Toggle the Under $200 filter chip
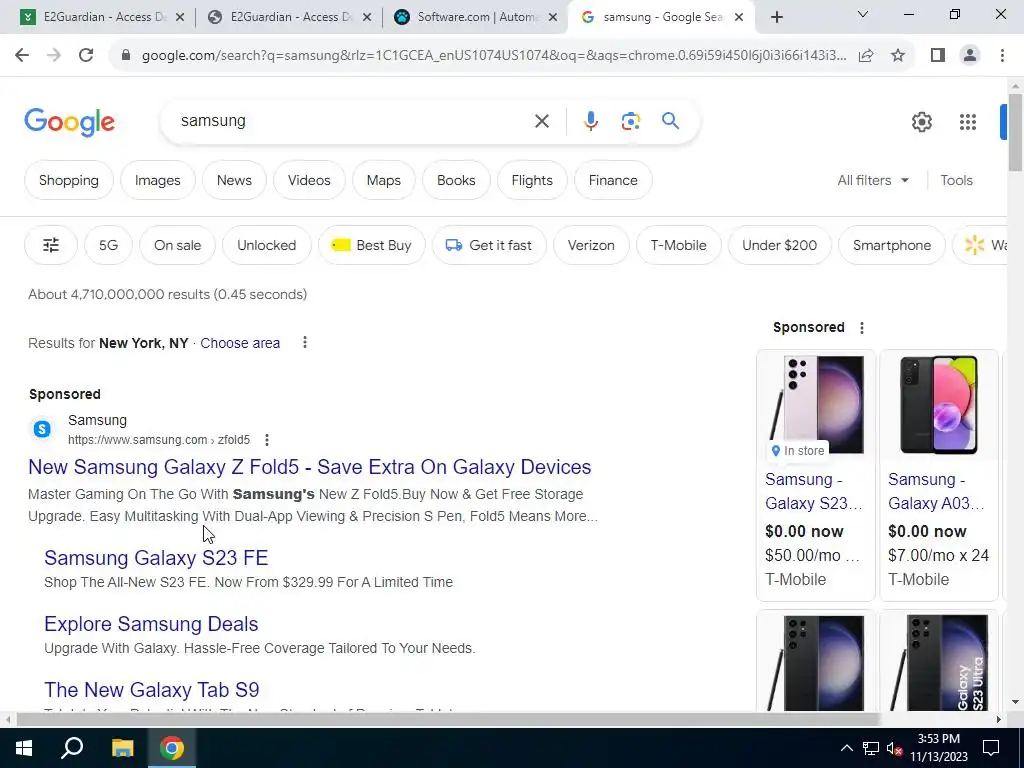 click(779, 245)
